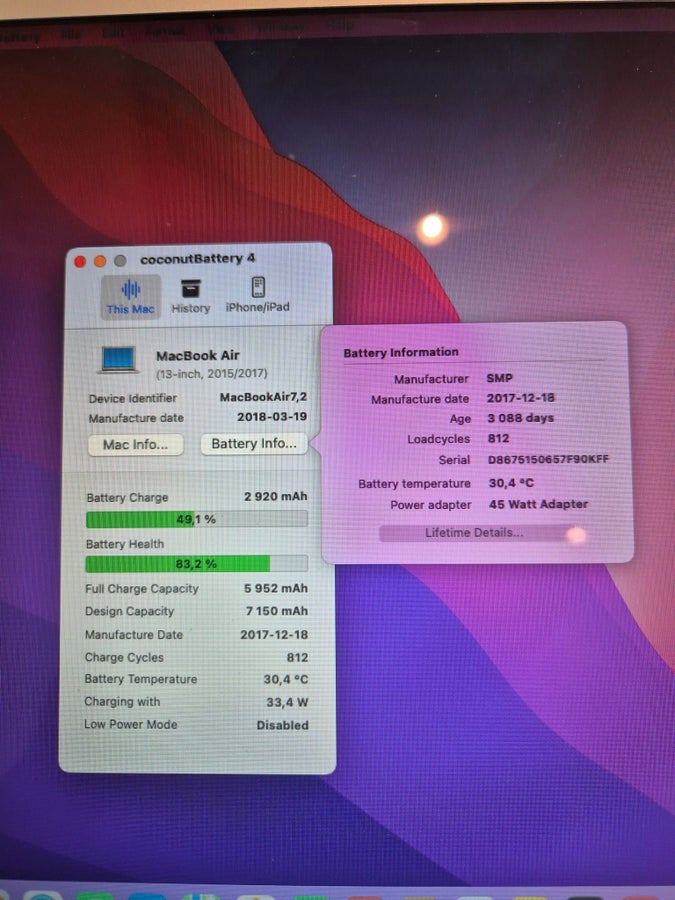Click the 2017-12-18 date in main window

click(x=274, y=635)
